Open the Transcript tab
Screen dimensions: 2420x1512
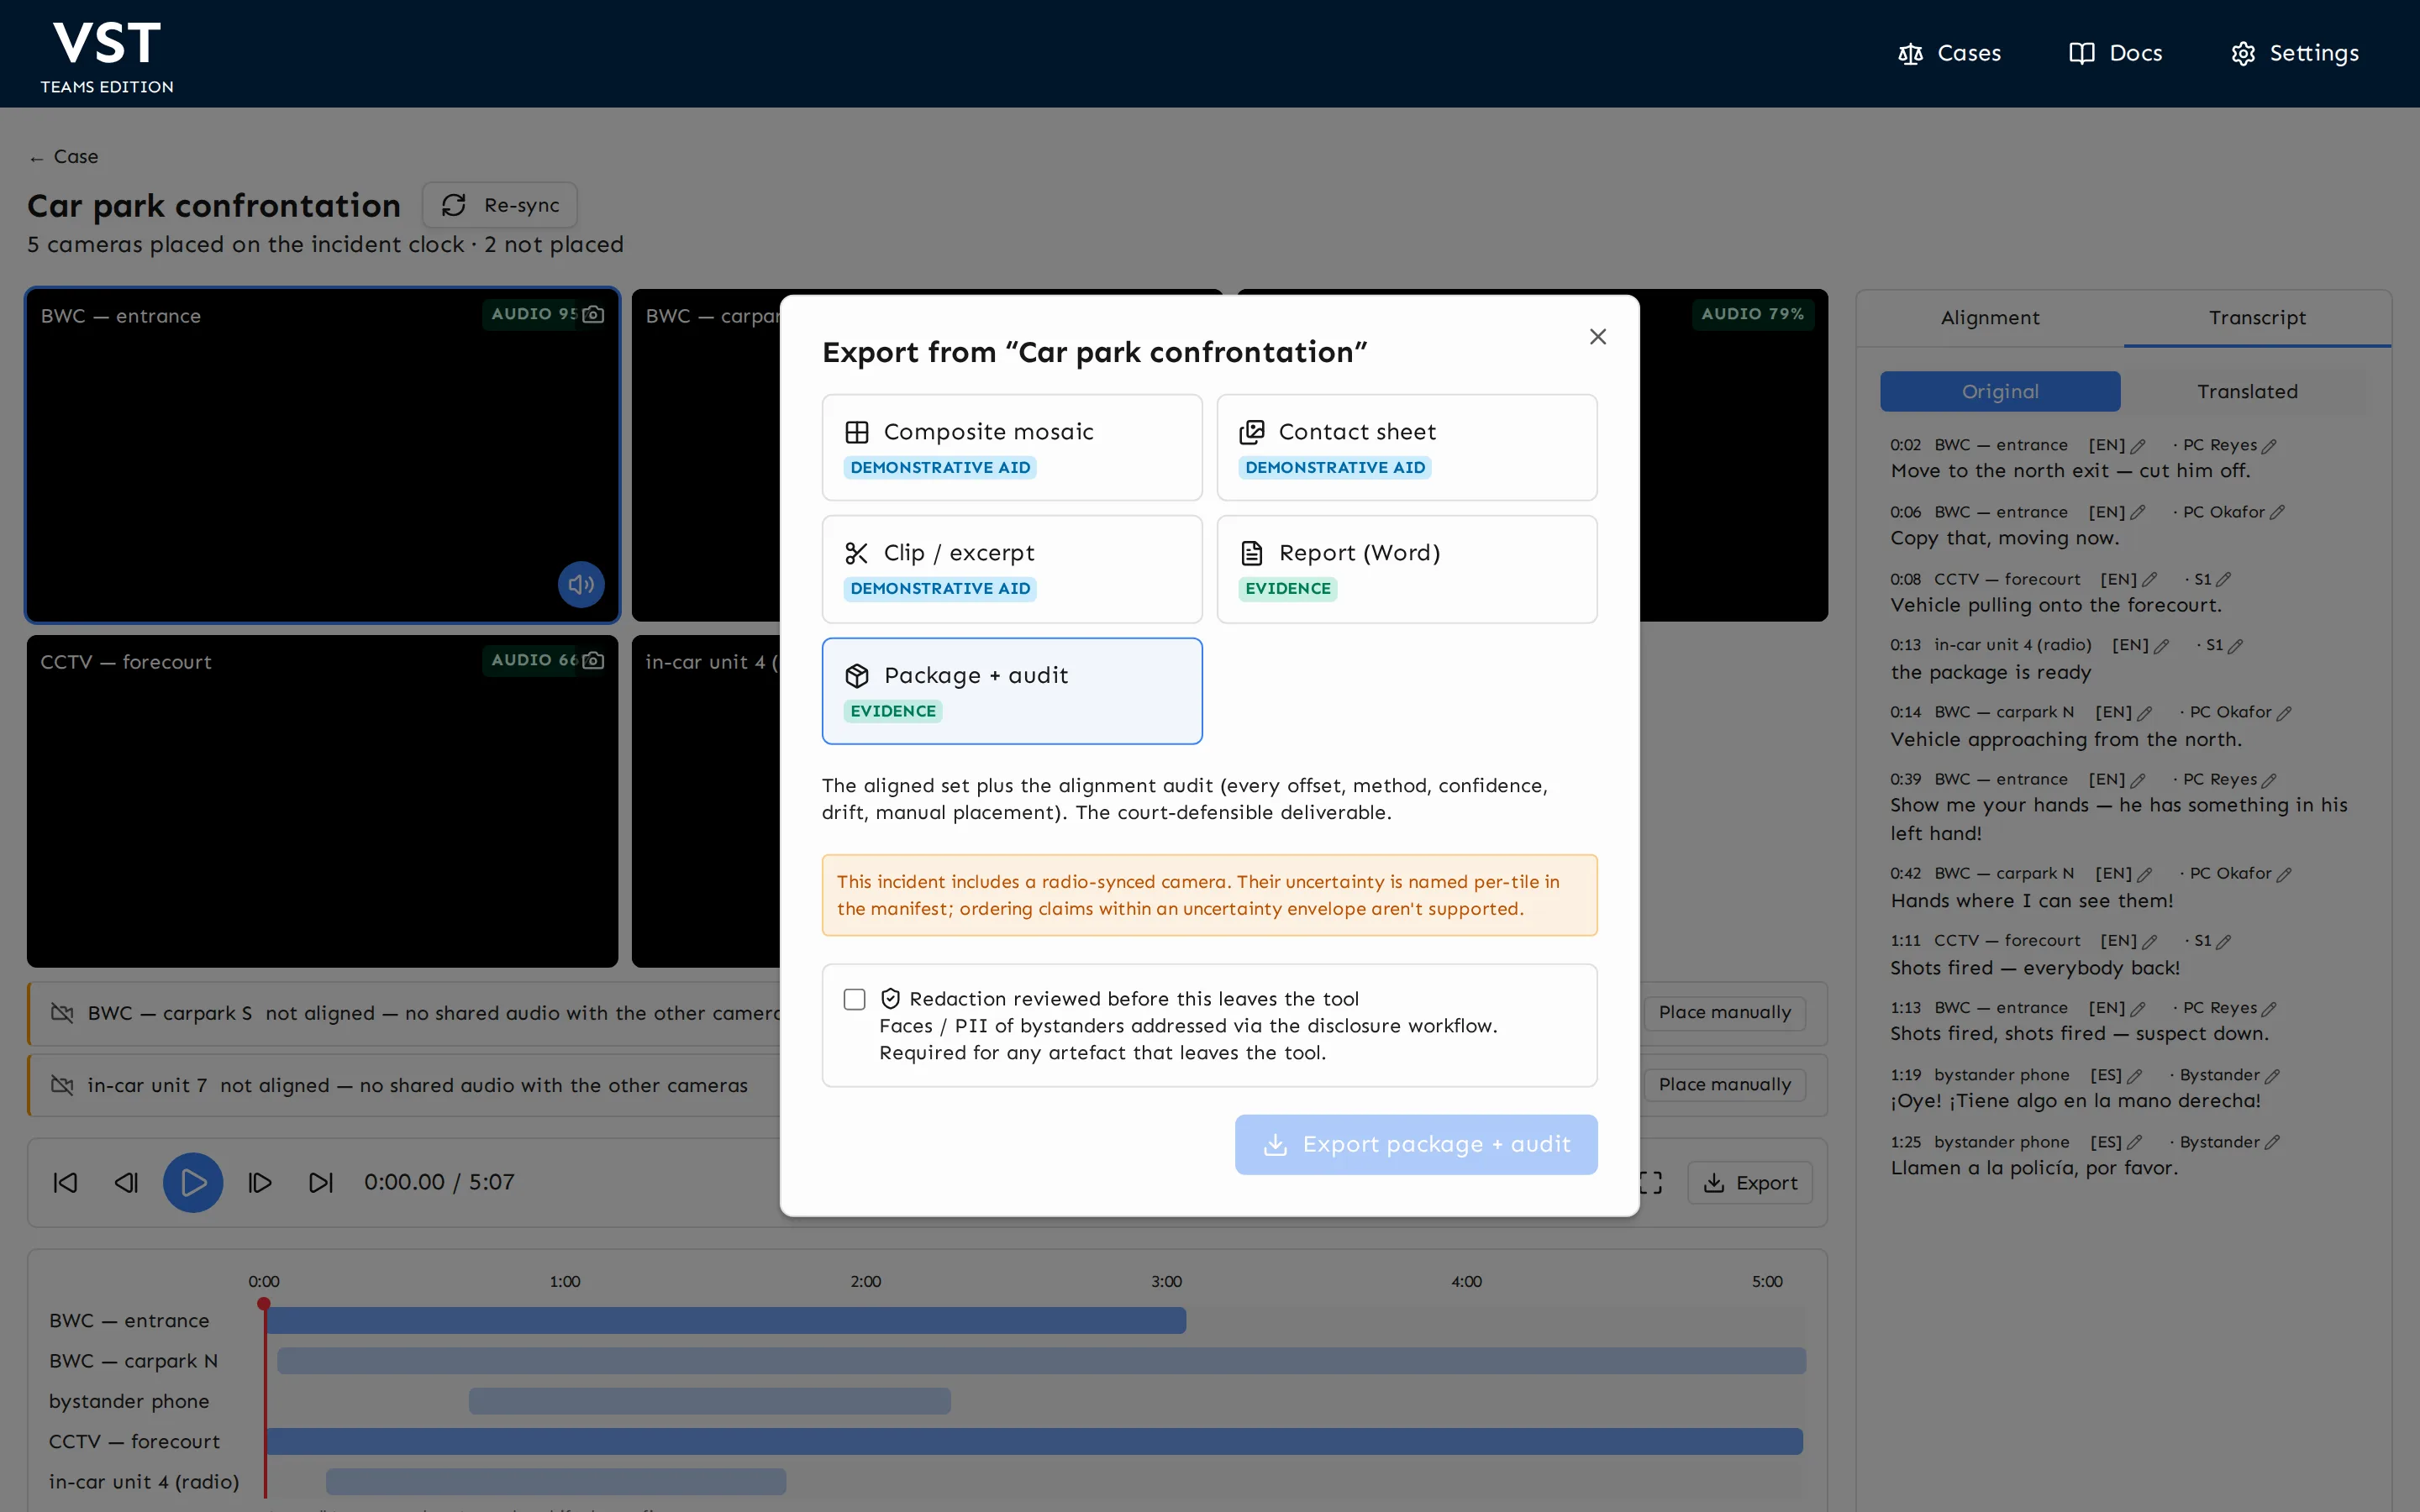(x=2257, y=318)
